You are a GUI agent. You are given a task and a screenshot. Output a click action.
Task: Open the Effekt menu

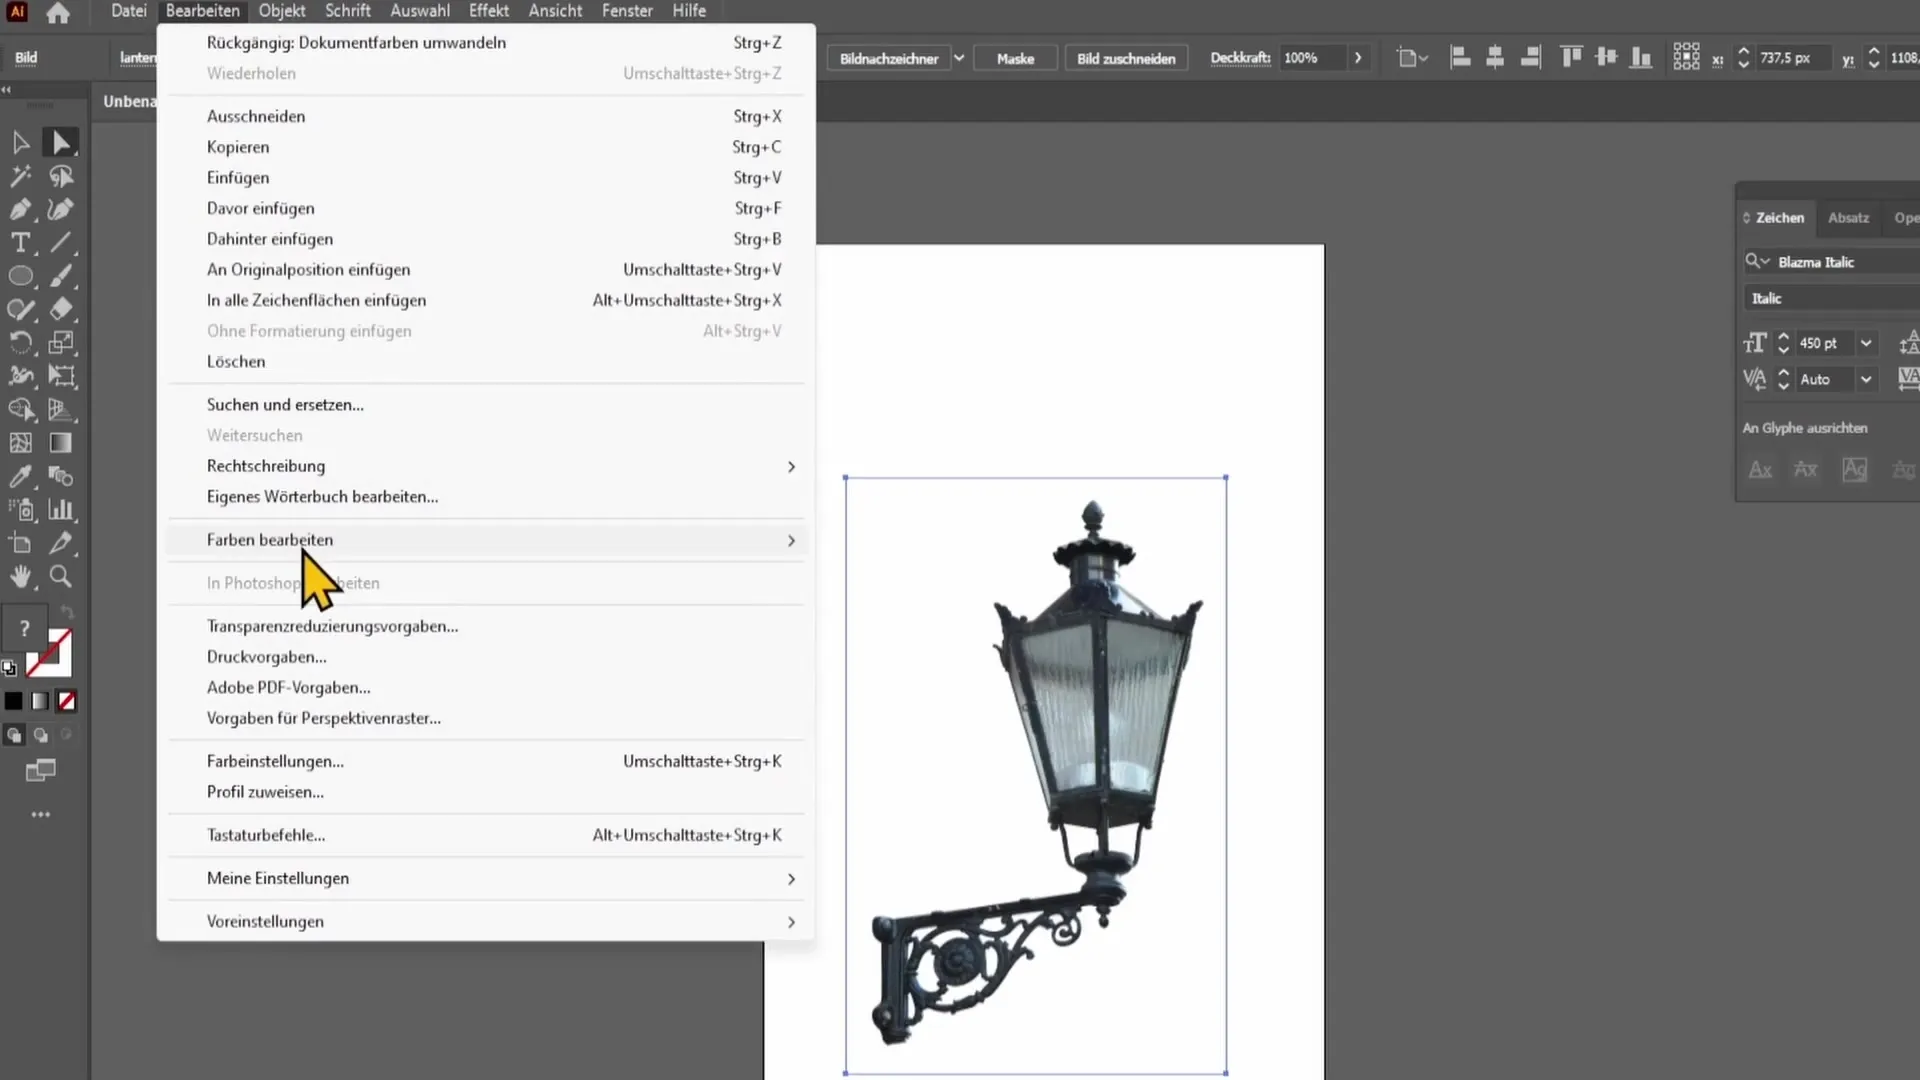tap(489, 11)
